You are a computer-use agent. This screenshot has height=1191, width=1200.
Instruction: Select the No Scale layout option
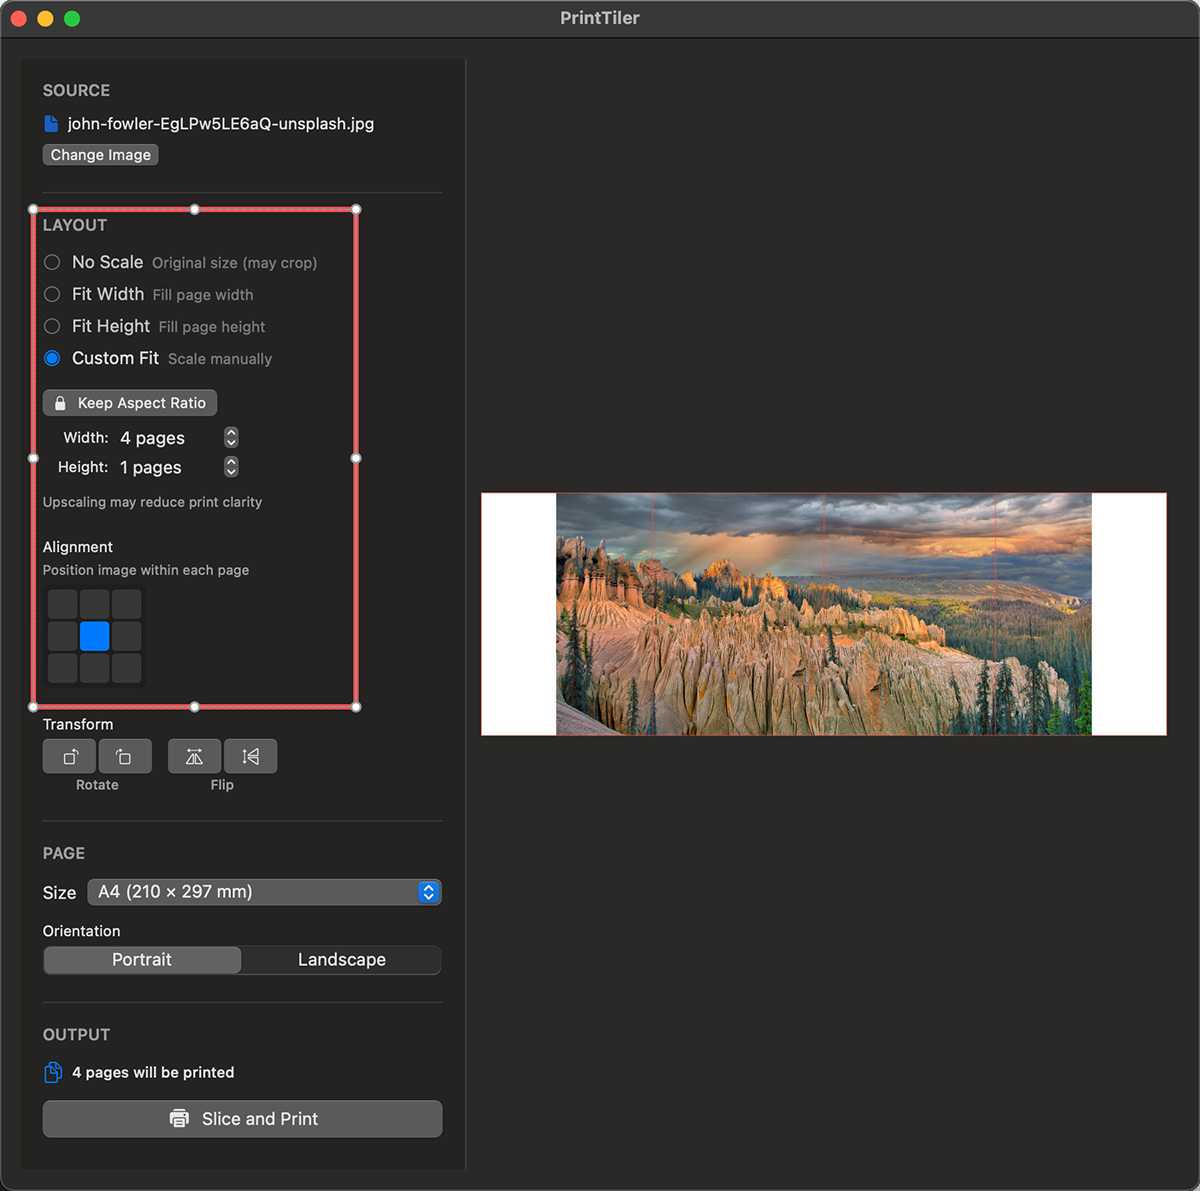tap(52, 262)
